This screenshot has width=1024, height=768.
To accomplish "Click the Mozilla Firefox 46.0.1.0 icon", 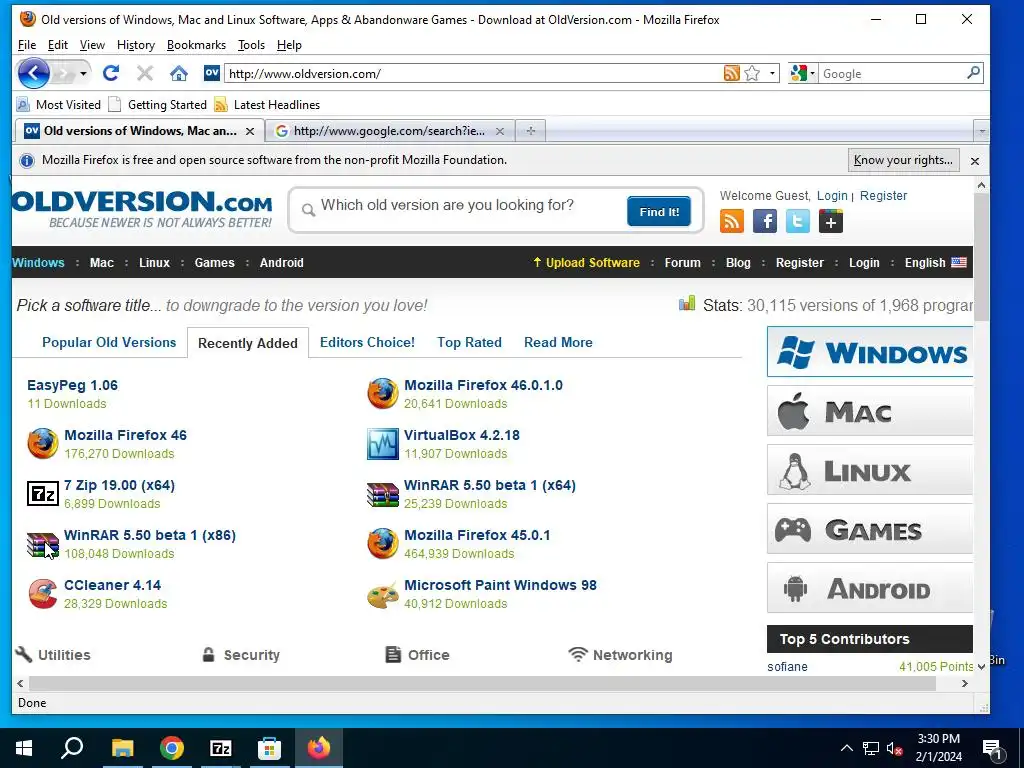I will (383, 394).
